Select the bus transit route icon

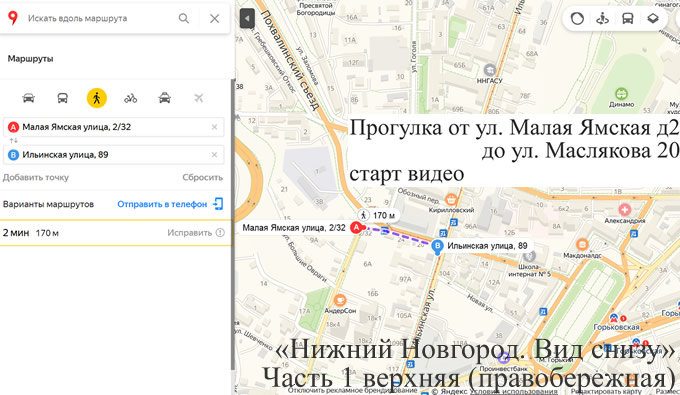(x=62, y=98)
